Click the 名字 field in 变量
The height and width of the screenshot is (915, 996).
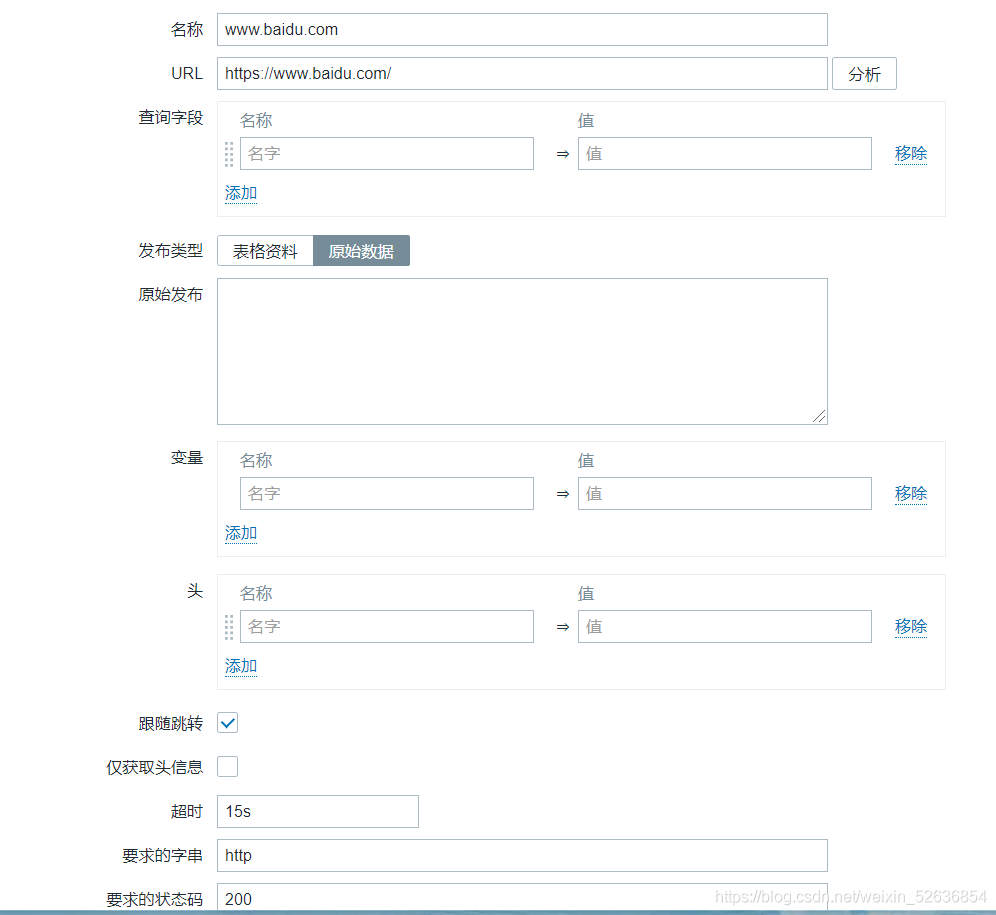387,494
